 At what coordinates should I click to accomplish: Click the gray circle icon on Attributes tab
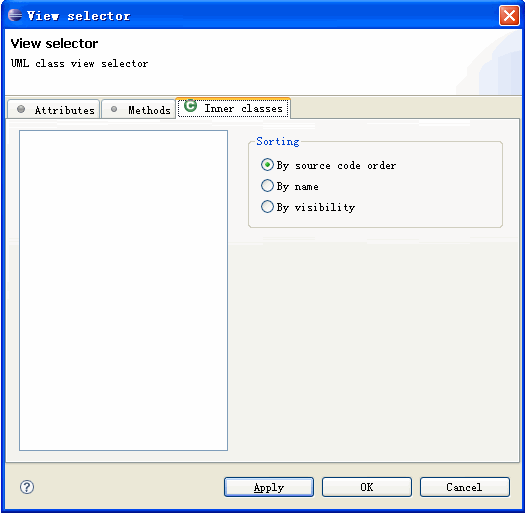(x=21, y=109)
